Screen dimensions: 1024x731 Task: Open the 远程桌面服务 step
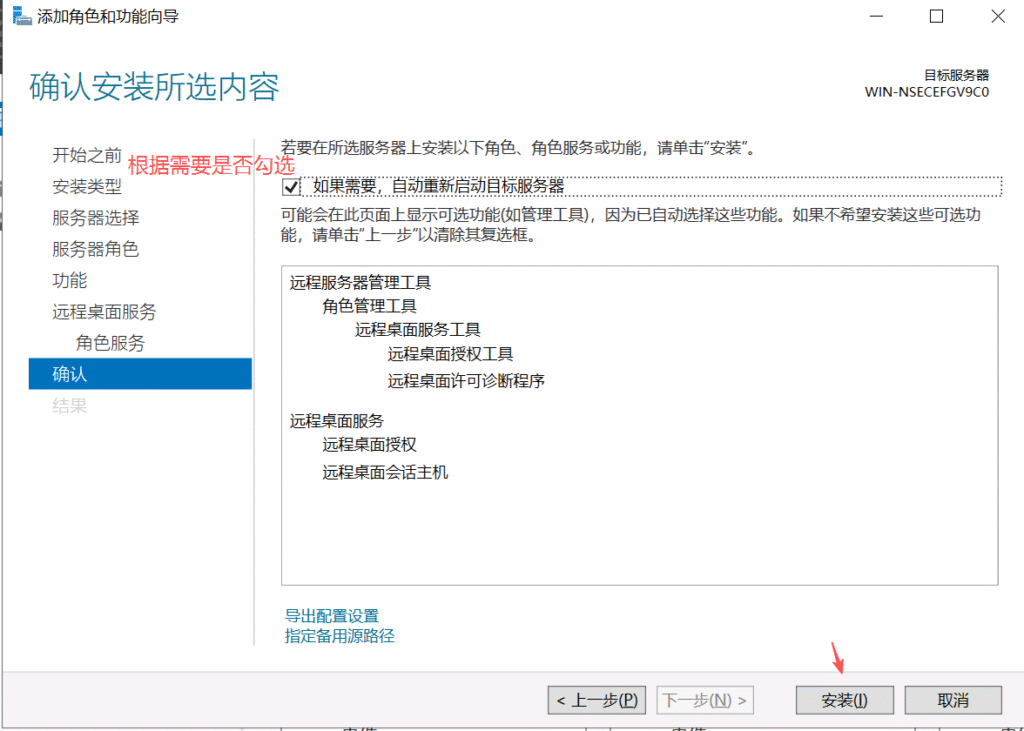[x=104, y=312]
